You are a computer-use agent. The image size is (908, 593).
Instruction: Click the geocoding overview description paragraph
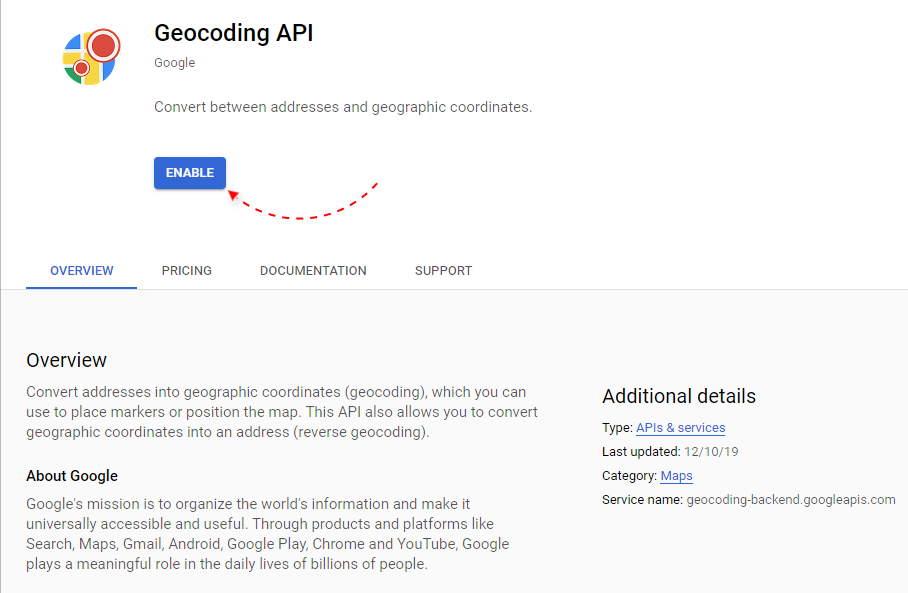pos(282,412)
